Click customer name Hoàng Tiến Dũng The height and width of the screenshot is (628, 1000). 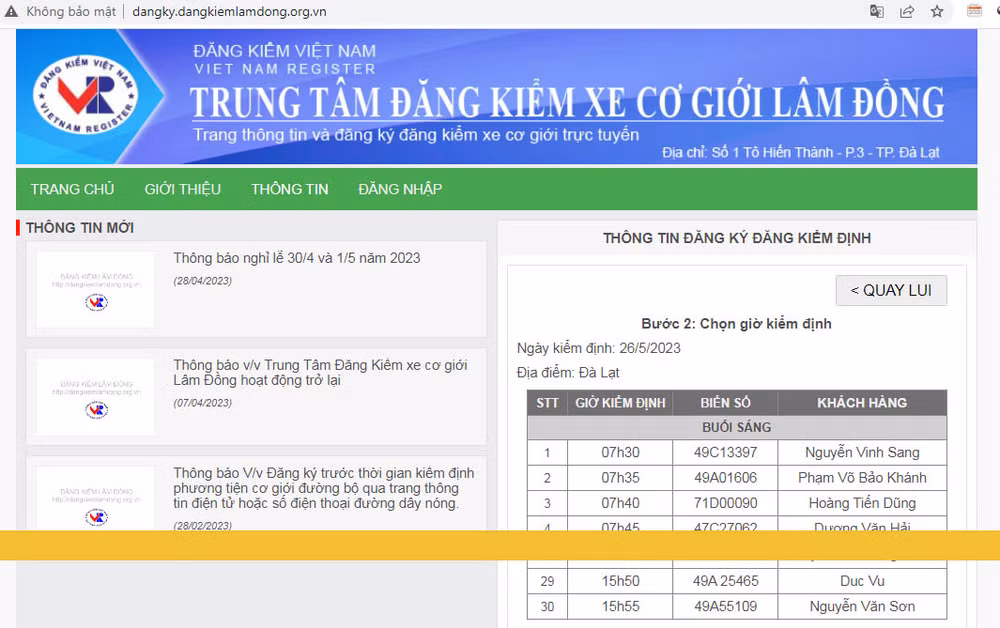862,503
